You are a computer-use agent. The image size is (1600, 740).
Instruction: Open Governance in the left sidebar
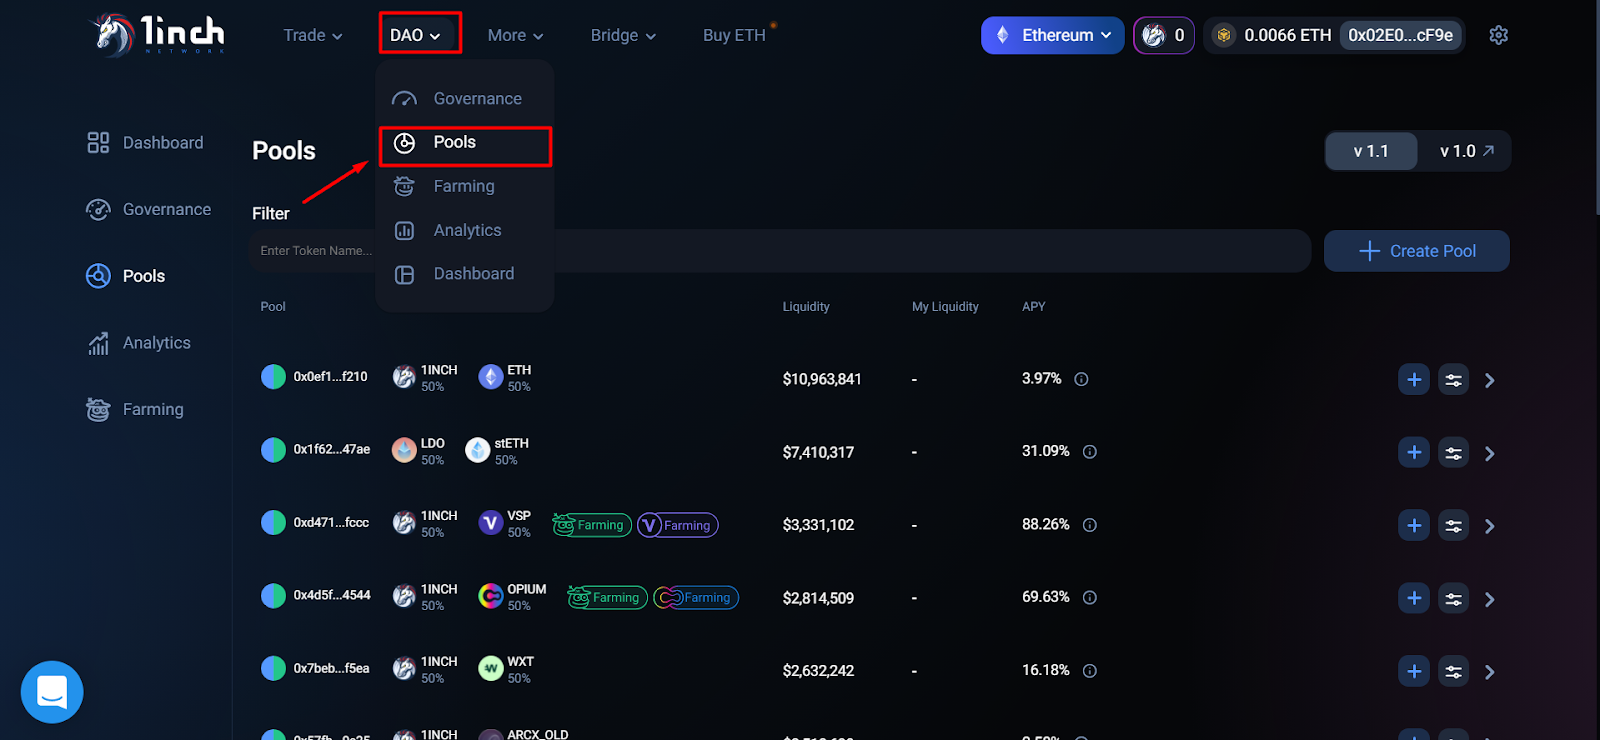pos(148,209)
